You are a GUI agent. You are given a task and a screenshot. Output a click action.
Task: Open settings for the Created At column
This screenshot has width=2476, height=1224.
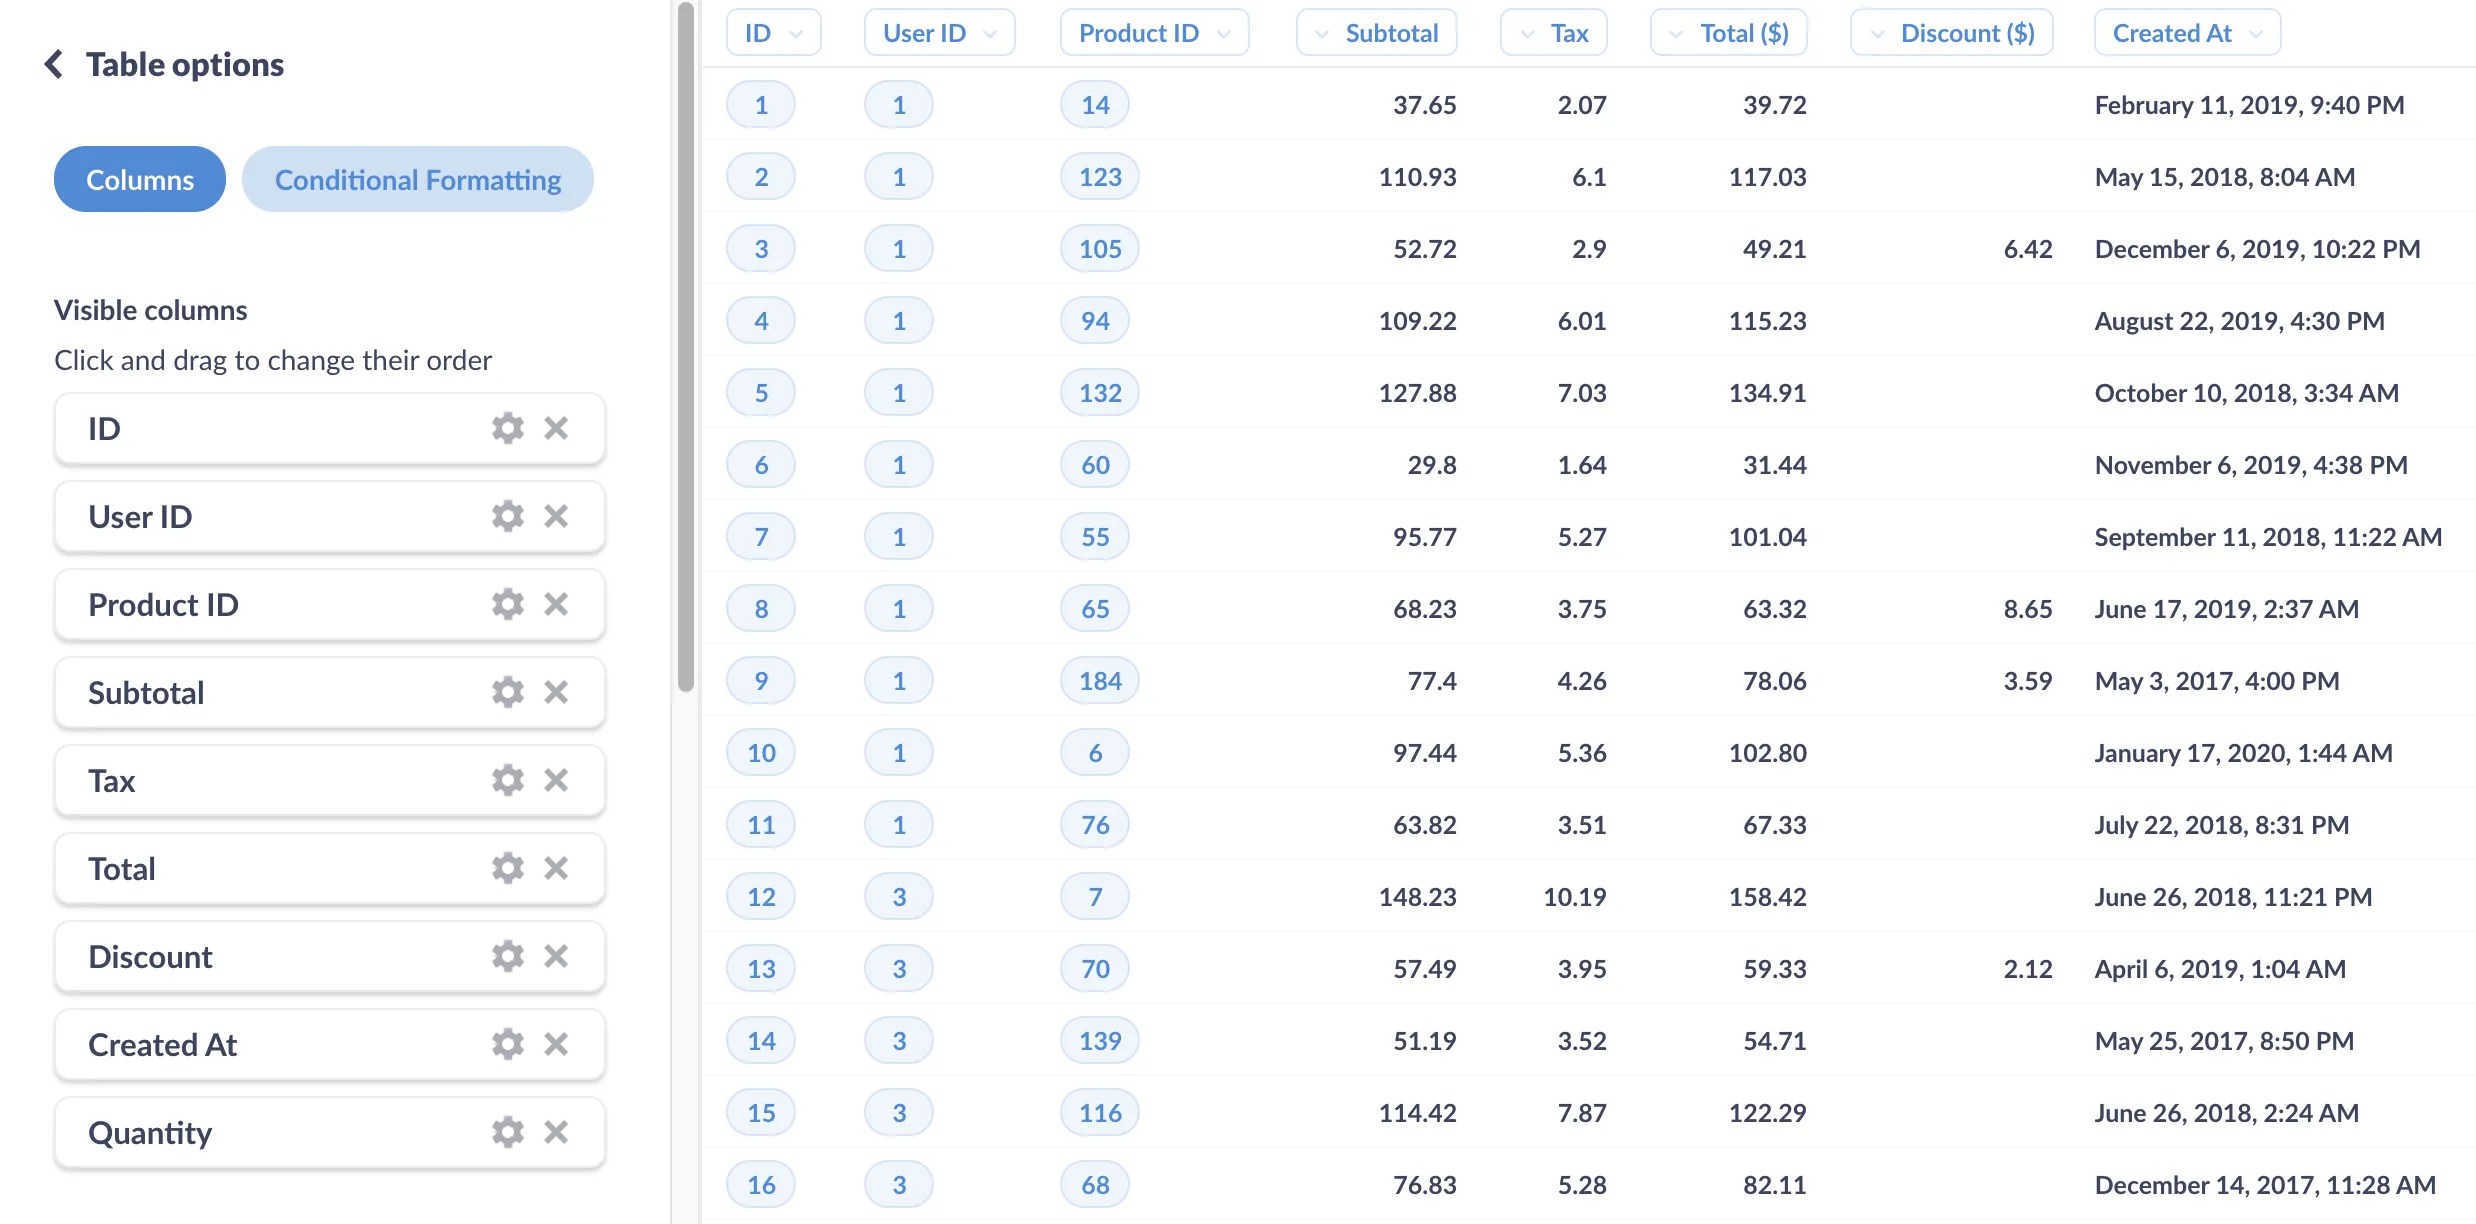[x=507, y=1044]
